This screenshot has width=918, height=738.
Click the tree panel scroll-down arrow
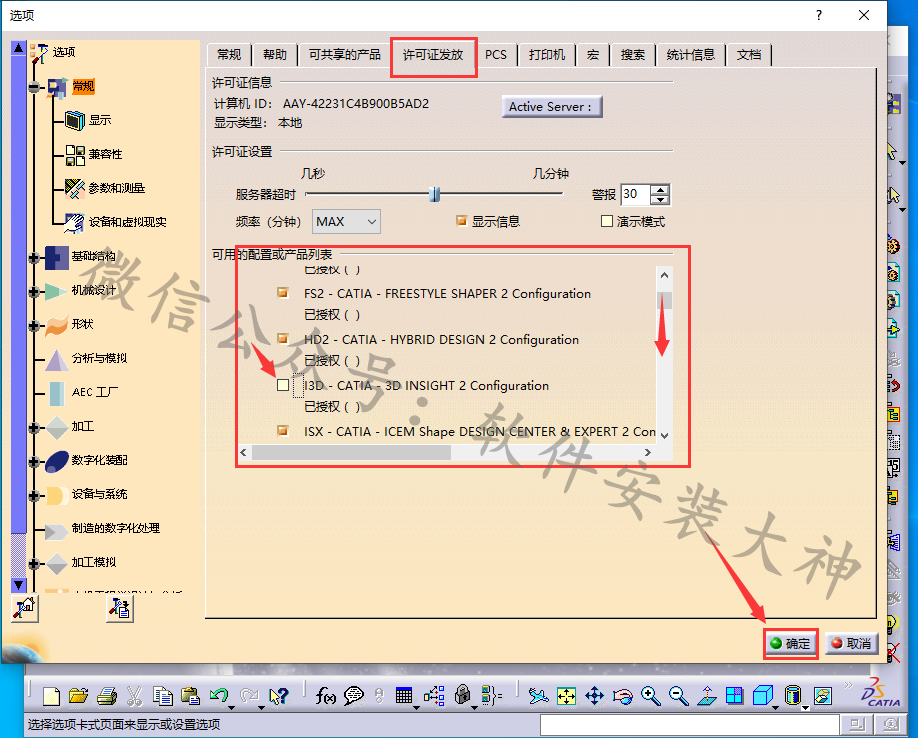(x=19, y=584)
